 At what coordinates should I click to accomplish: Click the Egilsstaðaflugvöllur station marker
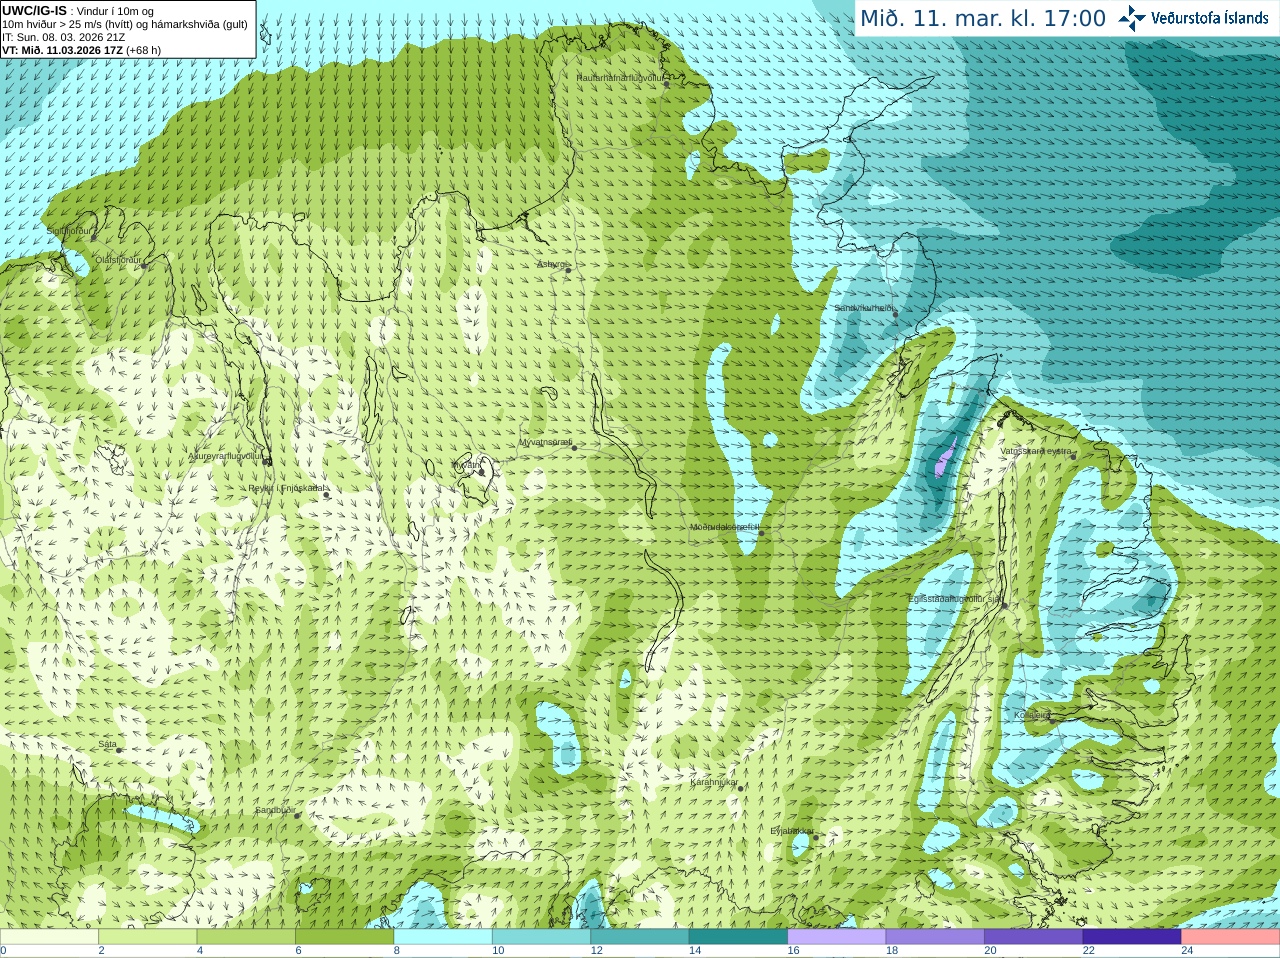click(1004, 605)
